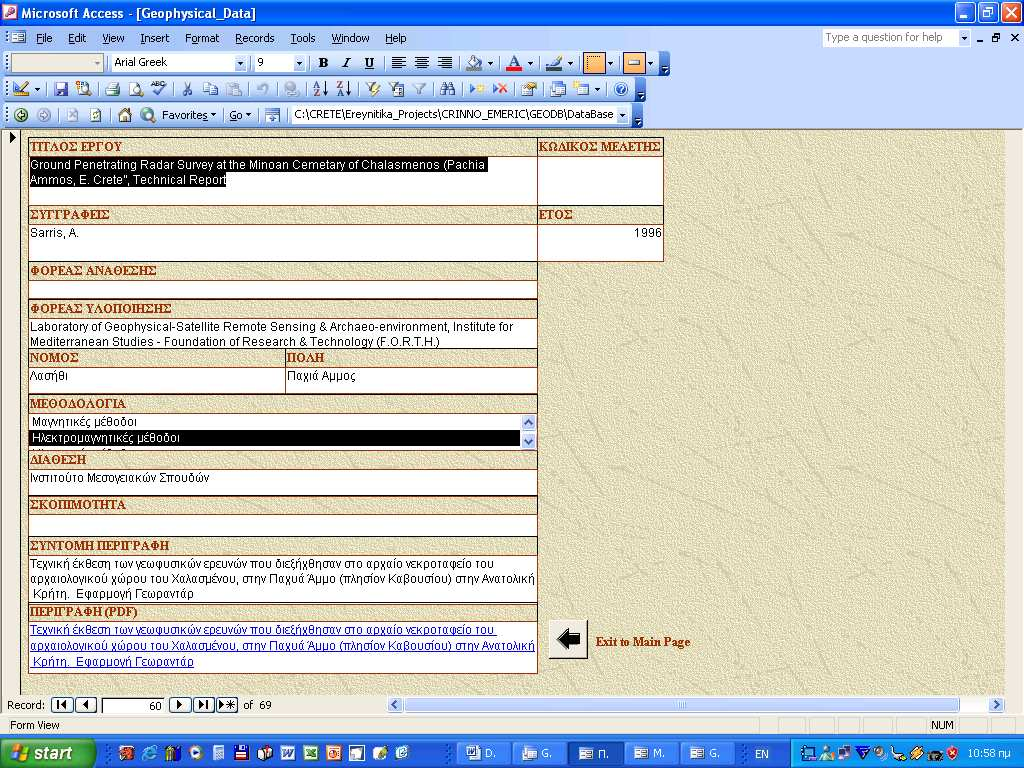Viewport: 1024px width, 768px height.
Task: Click the black arrow Exit button
Action: pos(568,639)
